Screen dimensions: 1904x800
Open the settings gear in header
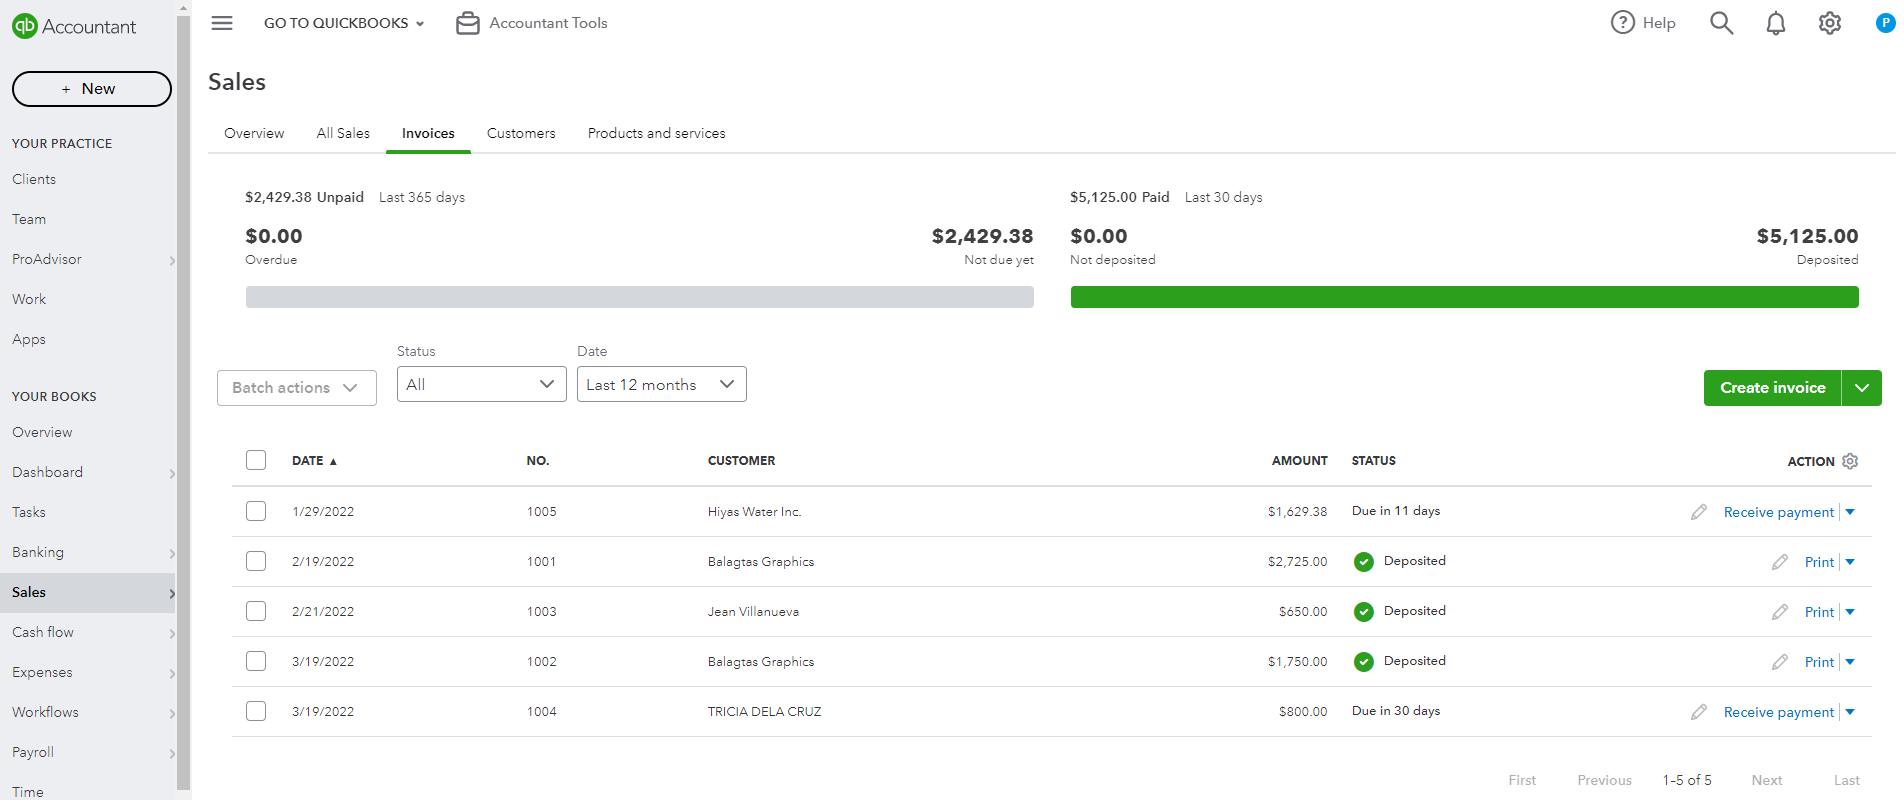pos(1829,23)
